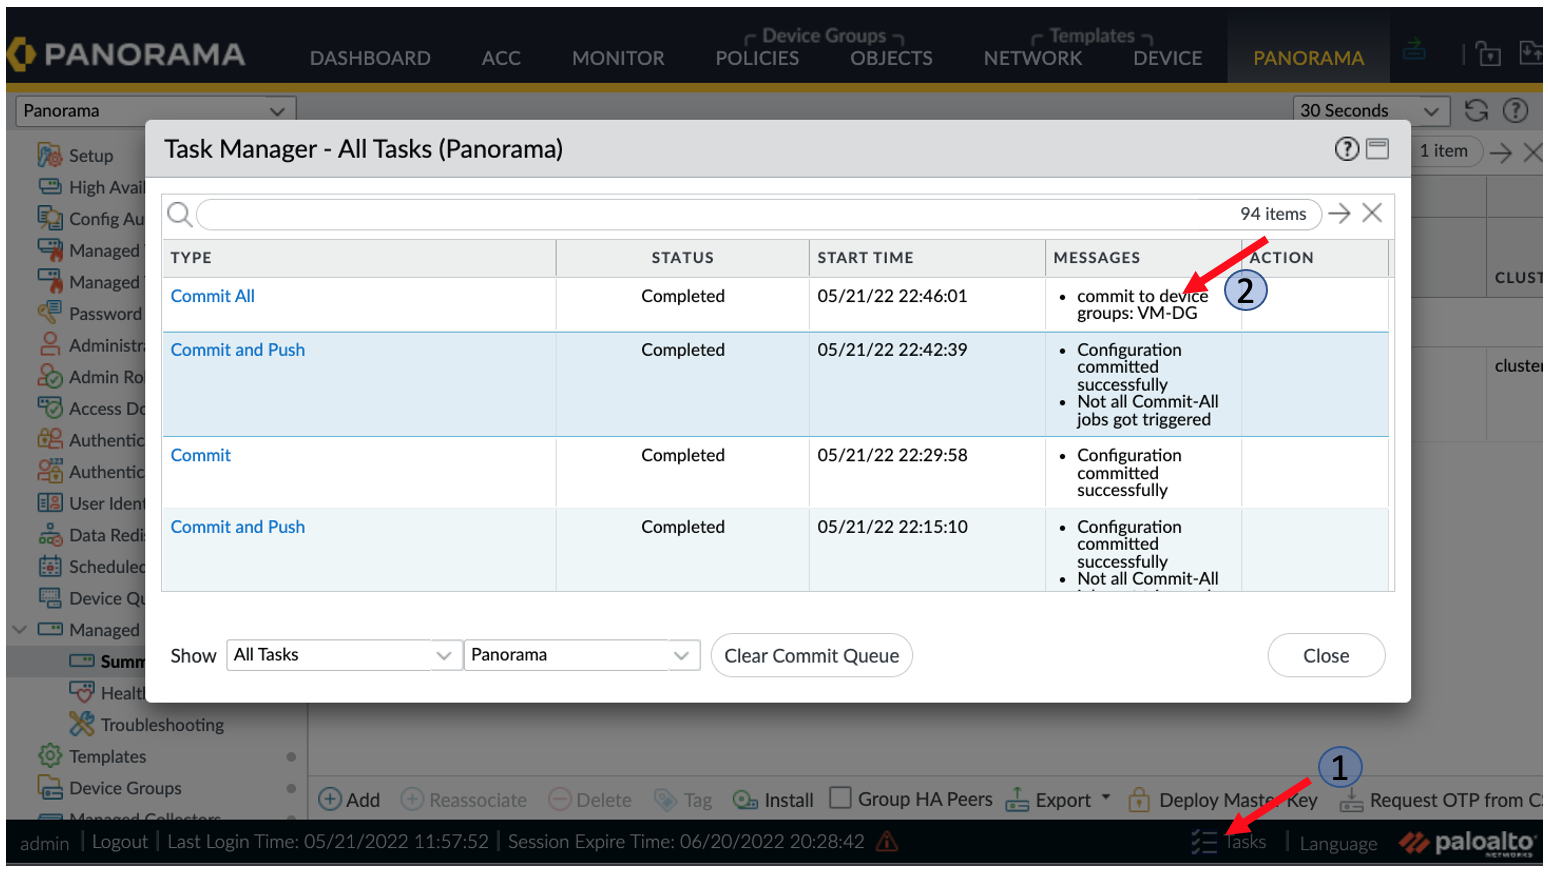This screenshot has width=1548, height=873.
Task: Open the Panorama context dropdown at top left
Action: click(156, 111)
